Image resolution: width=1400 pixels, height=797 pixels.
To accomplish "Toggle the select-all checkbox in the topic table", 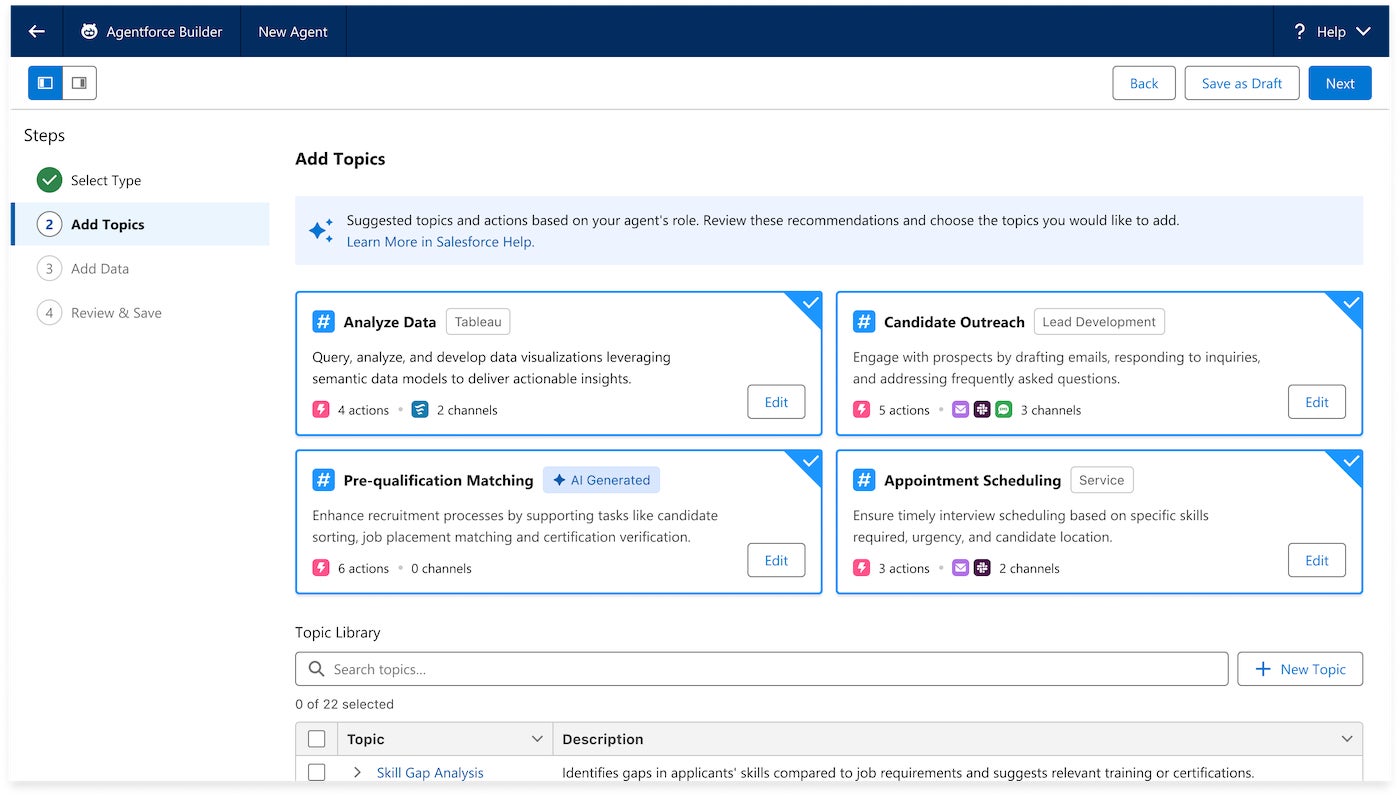I will [x=317, y=738].
